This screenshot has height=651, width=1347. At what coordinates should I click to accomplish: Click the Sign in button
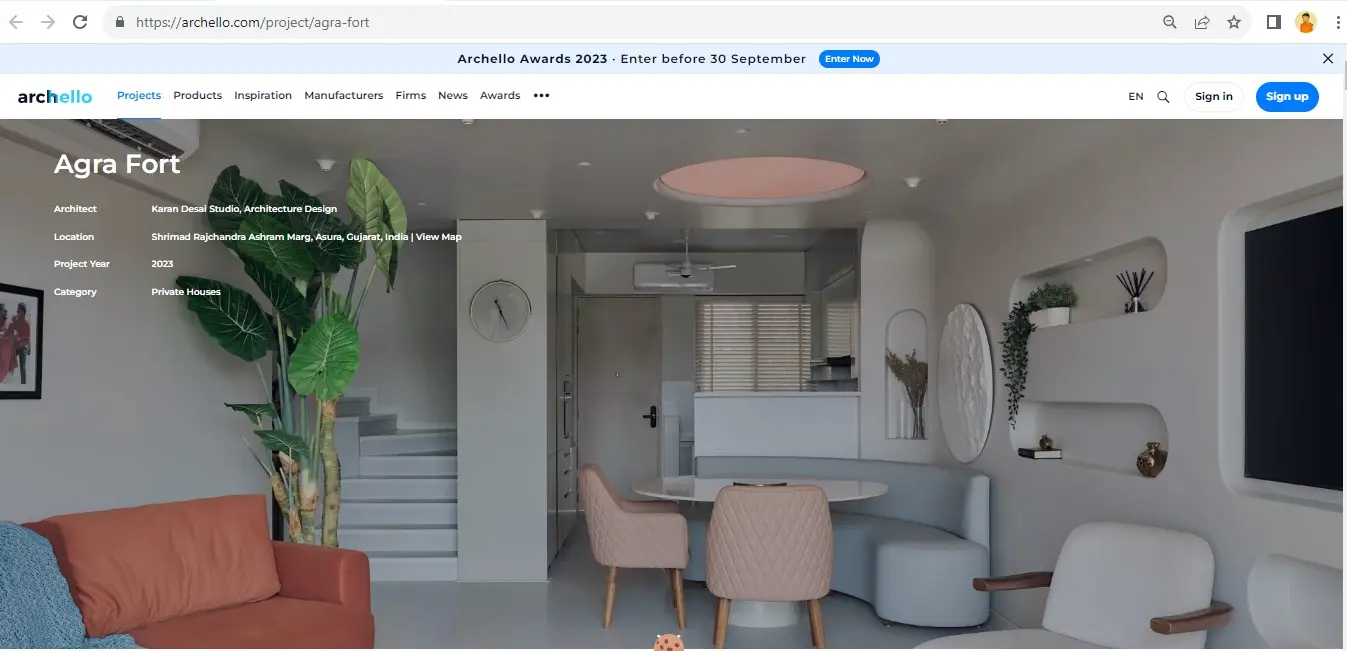(x=1214, y=97)
